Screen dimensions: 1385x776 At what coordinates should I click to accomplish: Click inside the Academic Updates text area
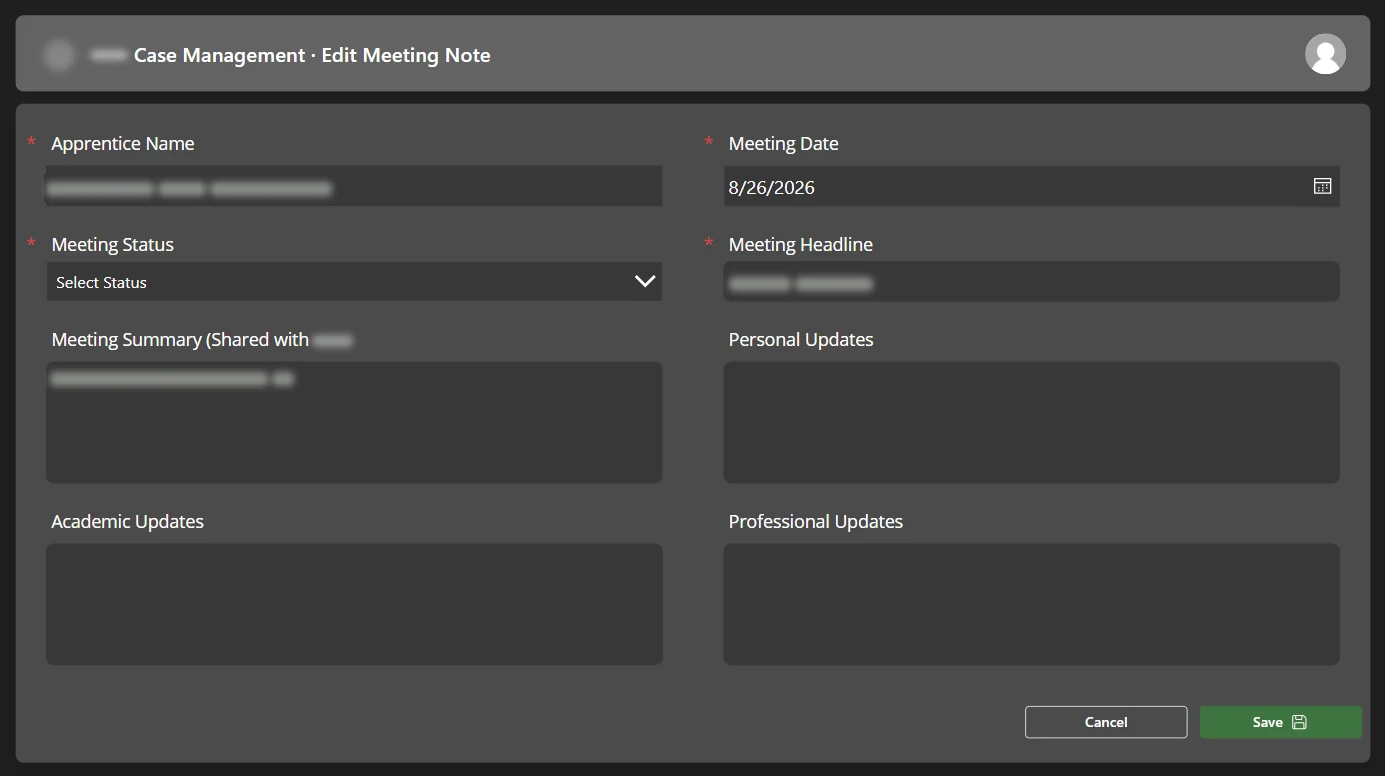[354, 604]
